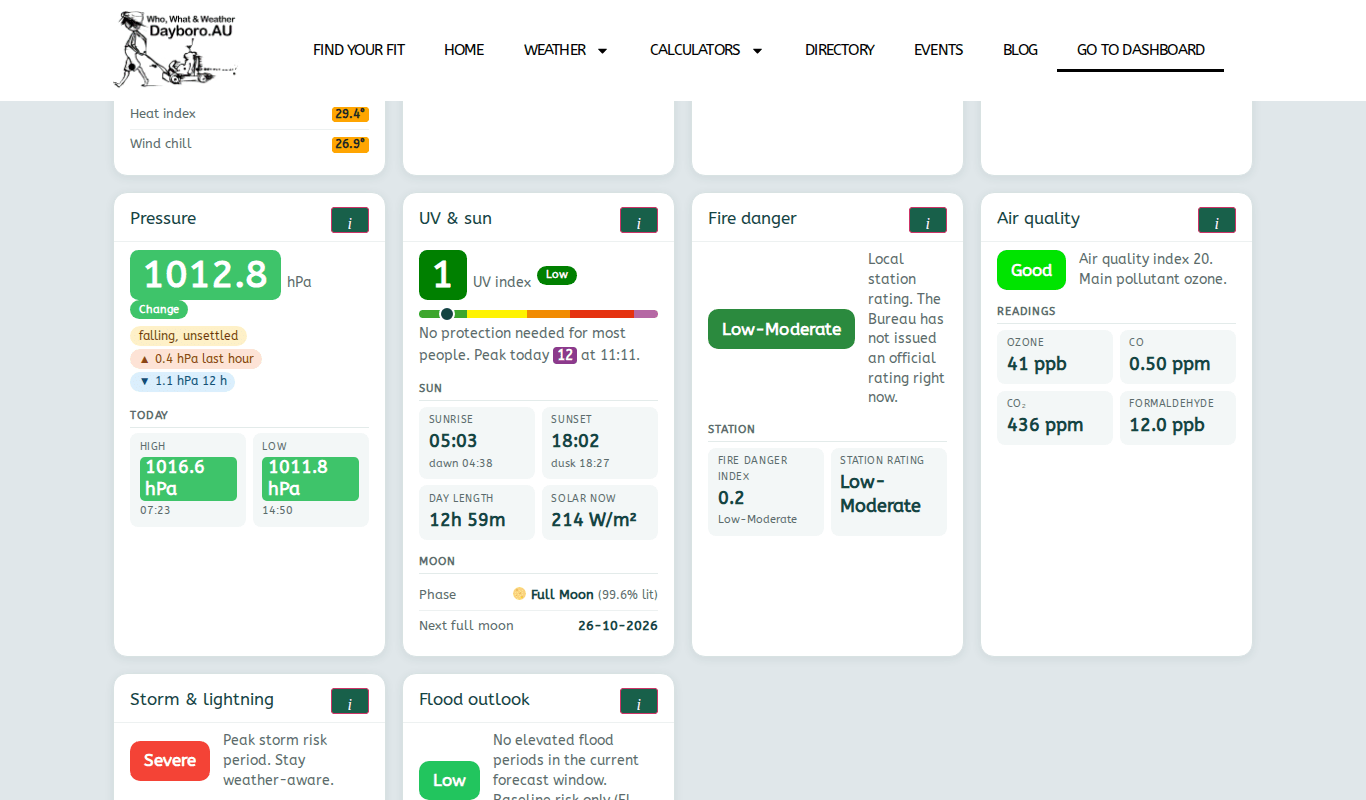
Task: Open the Air quality info icon
Action: click(x=1217, y=220)
